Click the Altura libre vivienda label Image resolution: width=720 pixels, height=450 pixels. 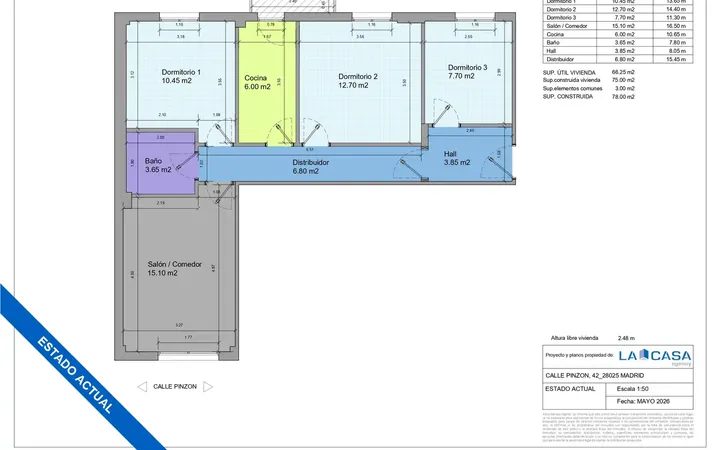[574, 338]
